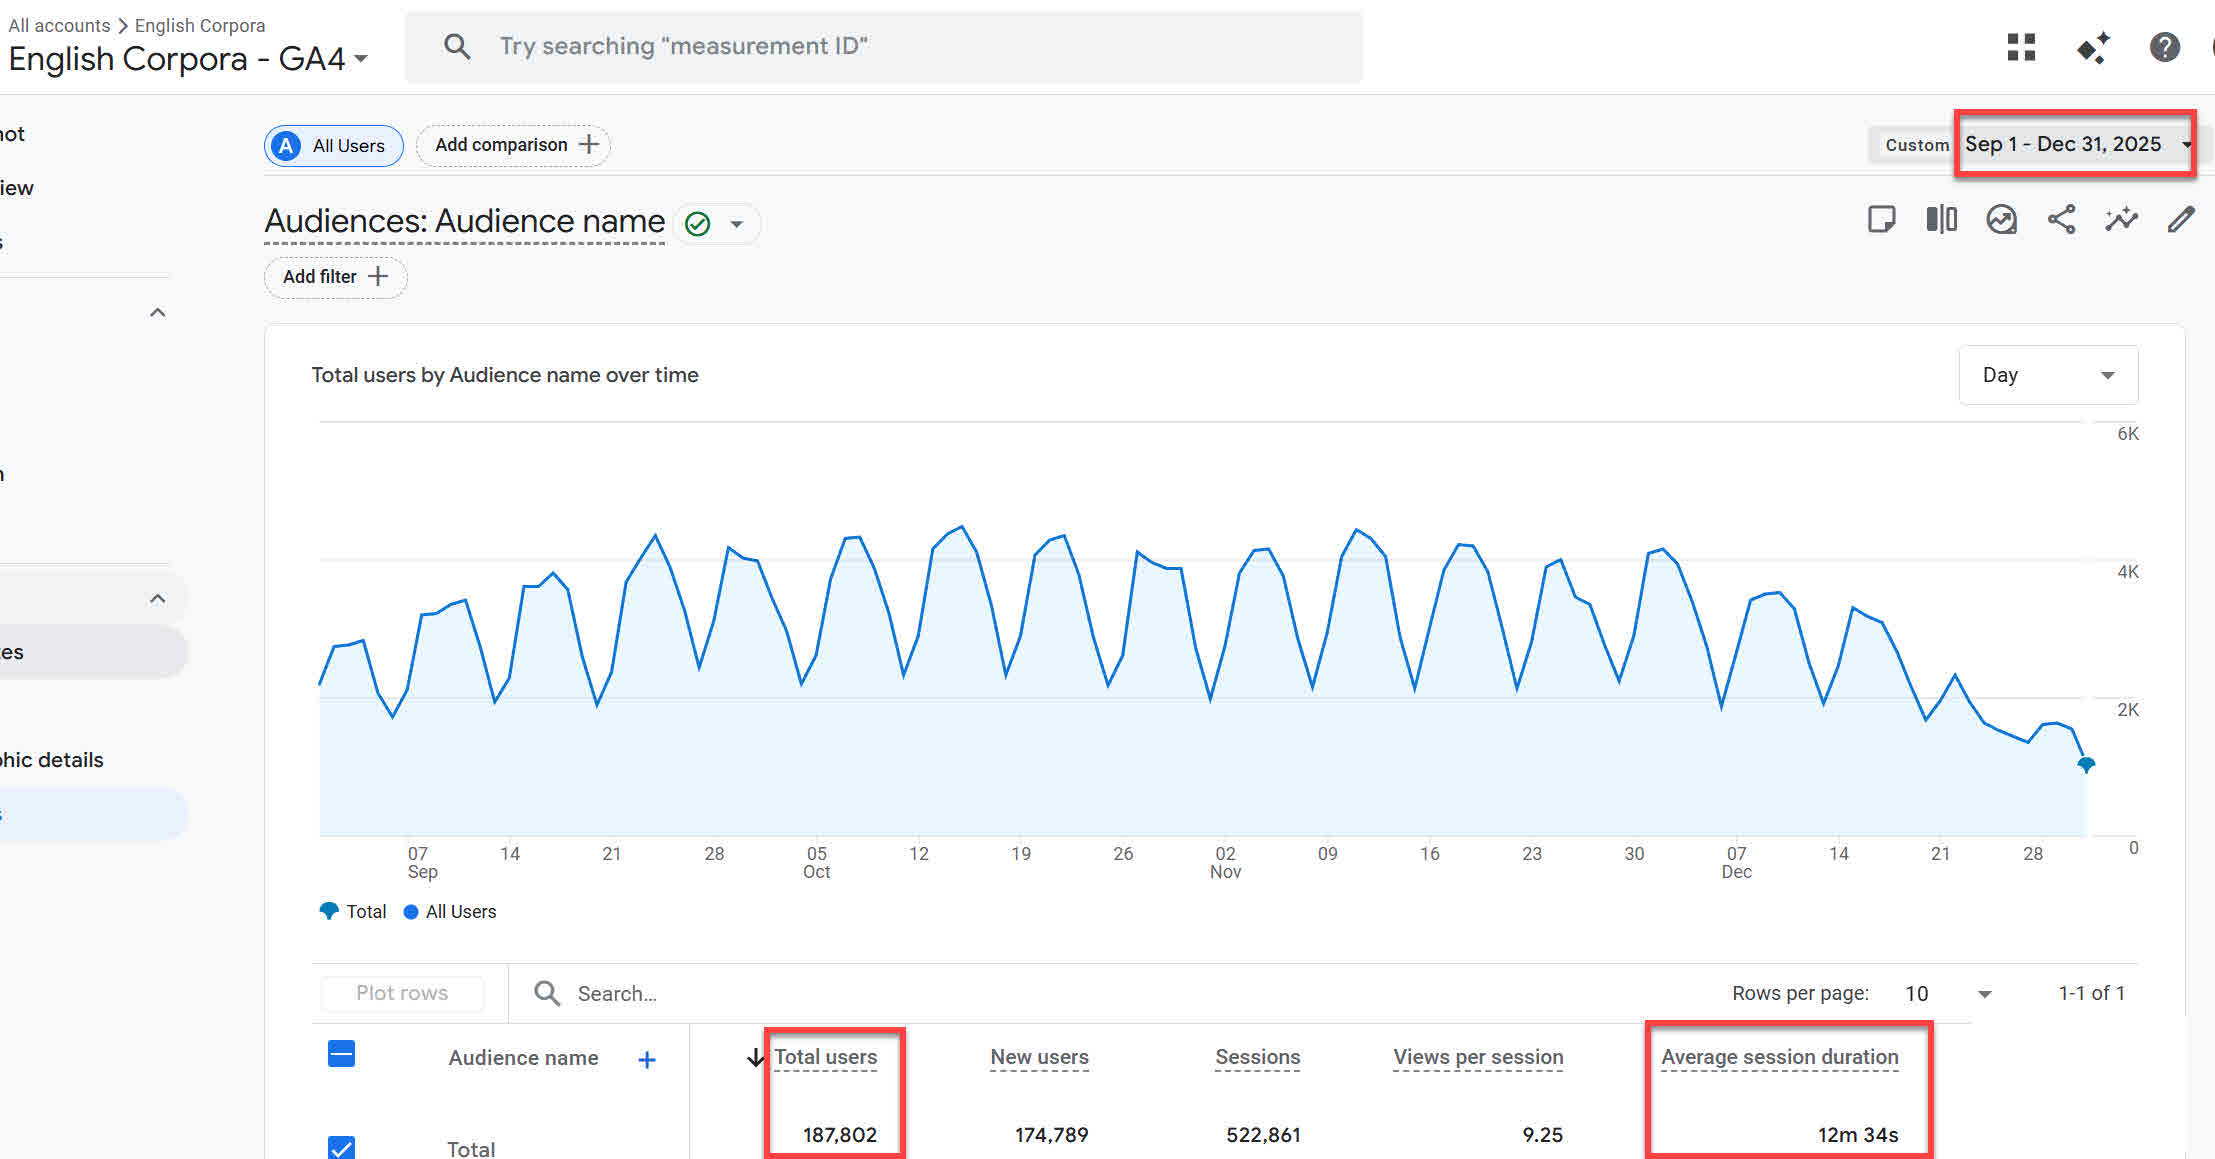Toggle the select-all header checkbox

pyautogui.click(x=341, y=1054)
